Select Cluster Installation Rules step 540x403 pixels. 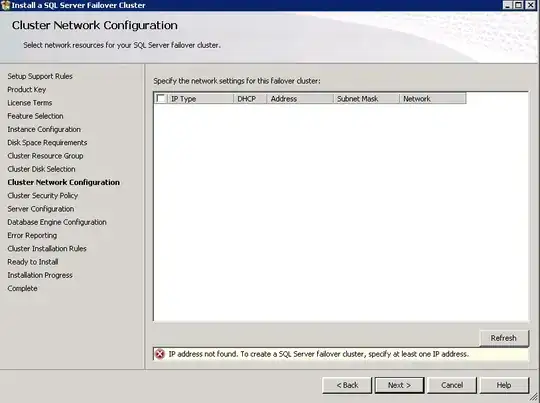click(x=47, y=249)
